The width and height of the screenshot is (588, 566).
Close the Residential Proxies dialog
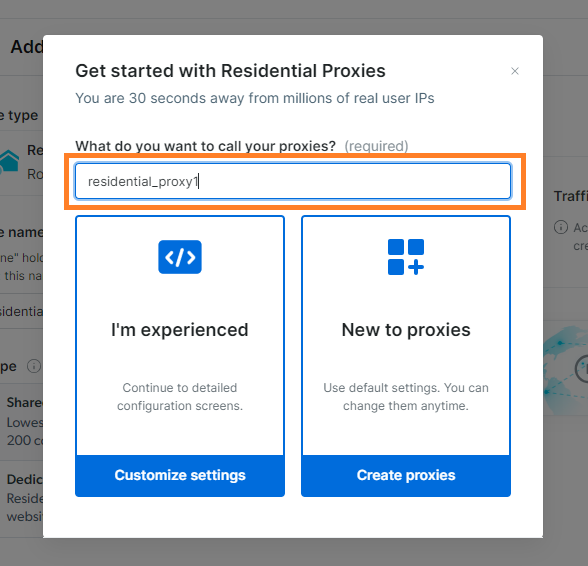tap(515, 71)
